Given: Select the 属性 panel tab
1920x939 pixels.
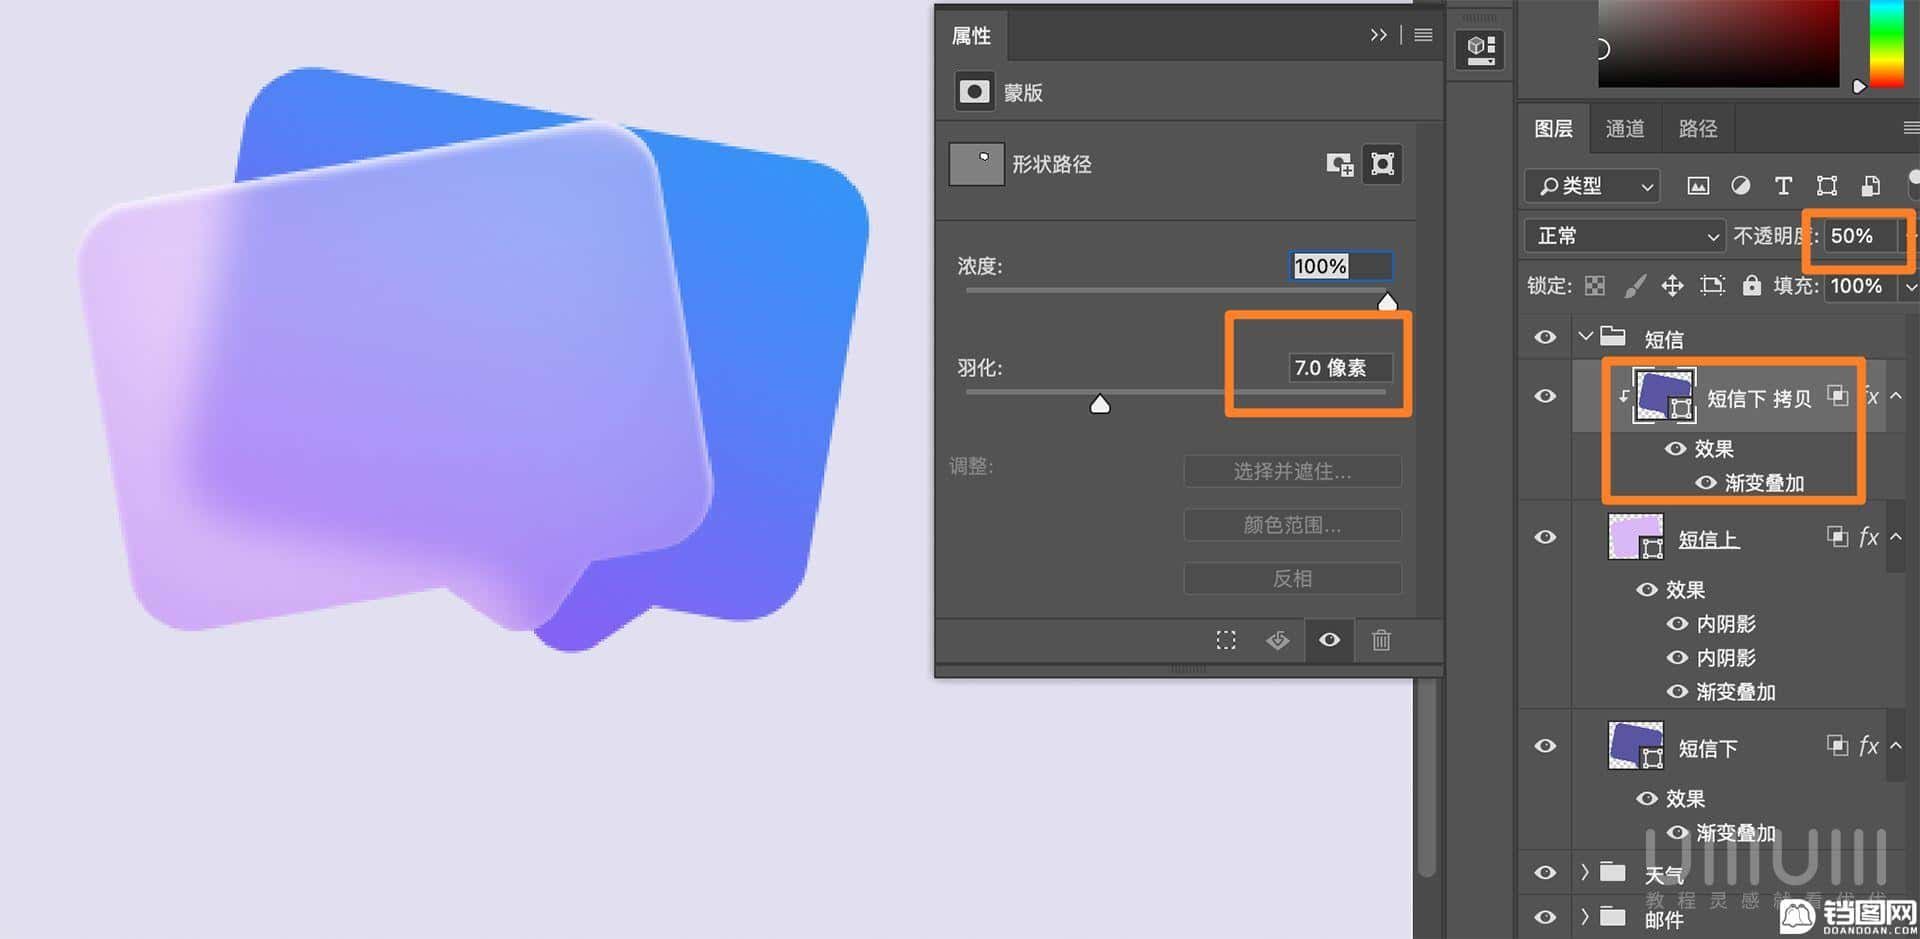Looking at the screenshot, I should click(x=971, y=36).
